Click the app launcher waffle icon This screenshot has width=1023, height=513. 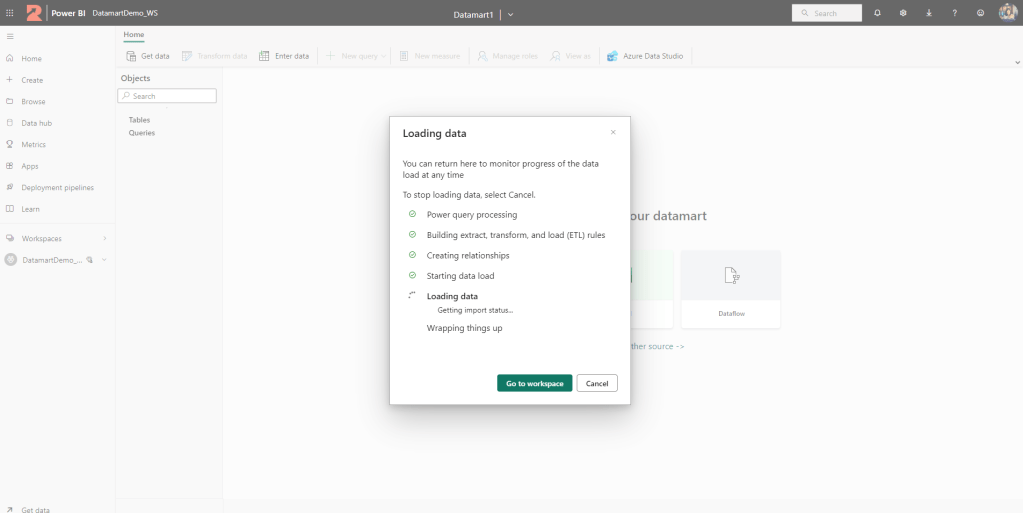point(10,13)
